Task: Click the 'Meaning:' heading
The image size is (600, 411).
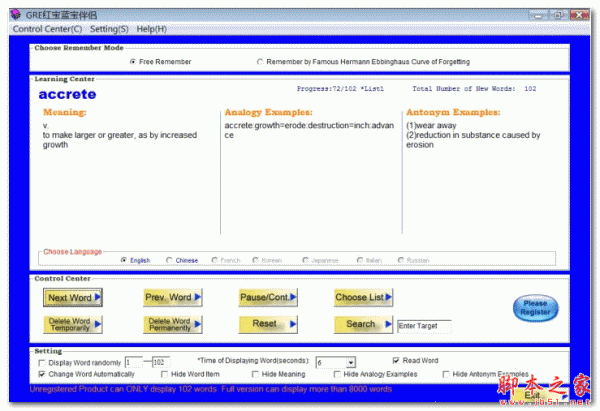Action: point(65,112)
